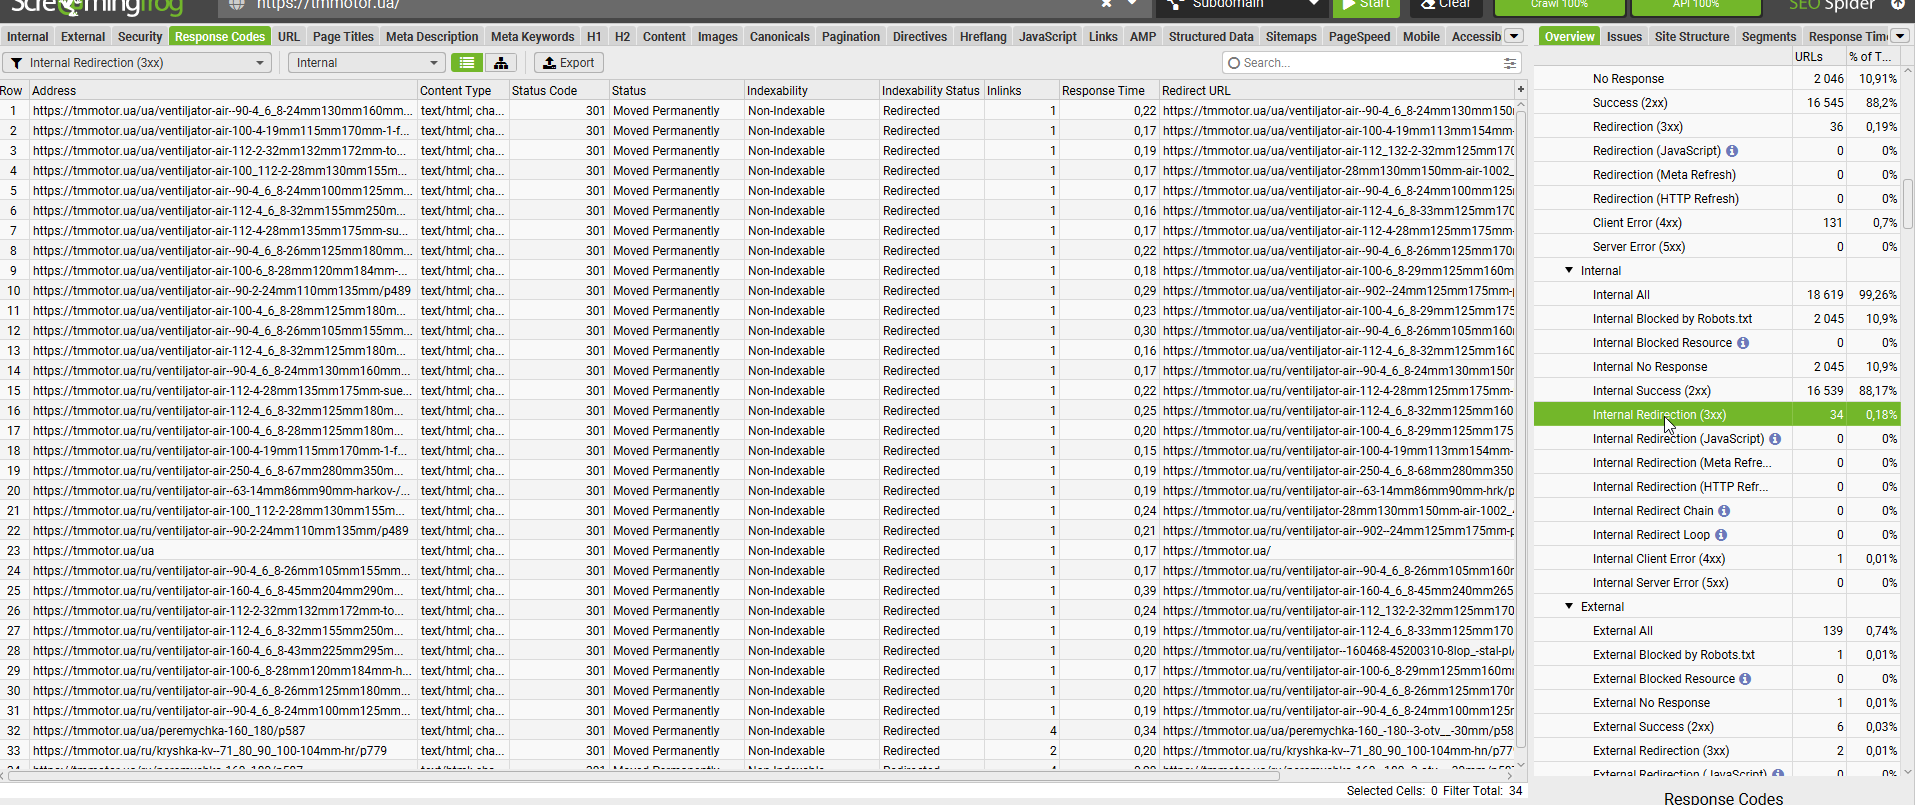Click the plus icon to add columns

(1521, 89)
